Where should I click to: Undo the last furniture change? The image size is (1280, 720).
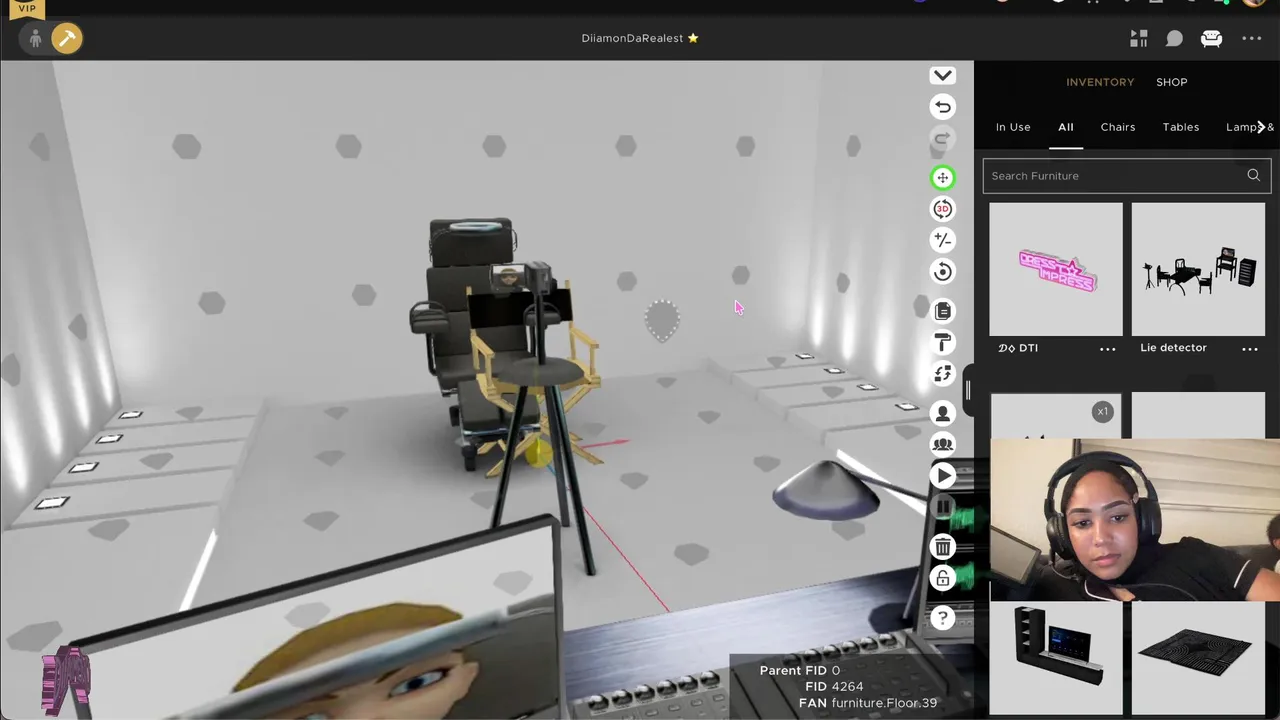[x=942, y=107]
